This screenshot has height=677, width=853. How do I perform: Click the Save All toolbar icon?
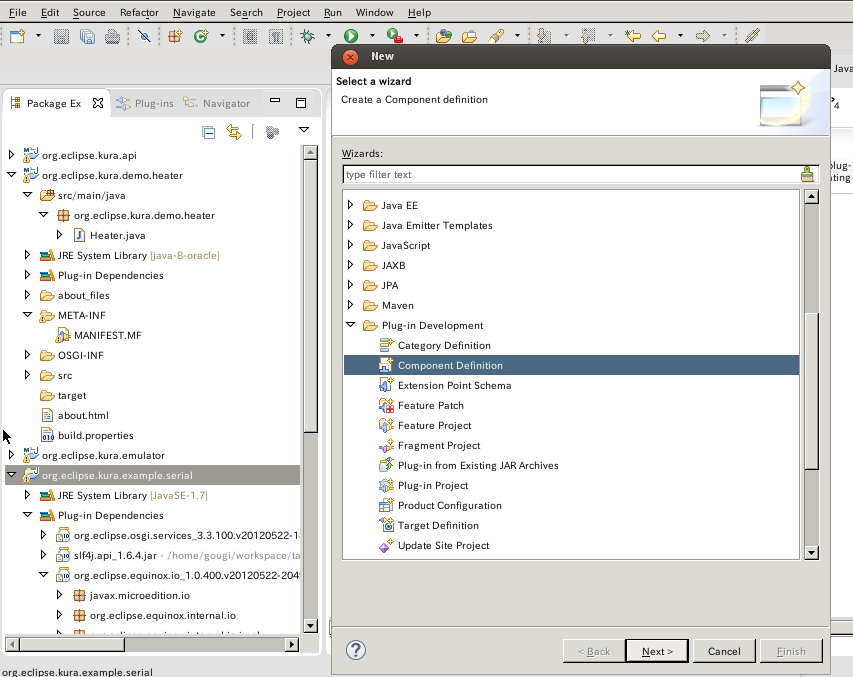(87, 36)
